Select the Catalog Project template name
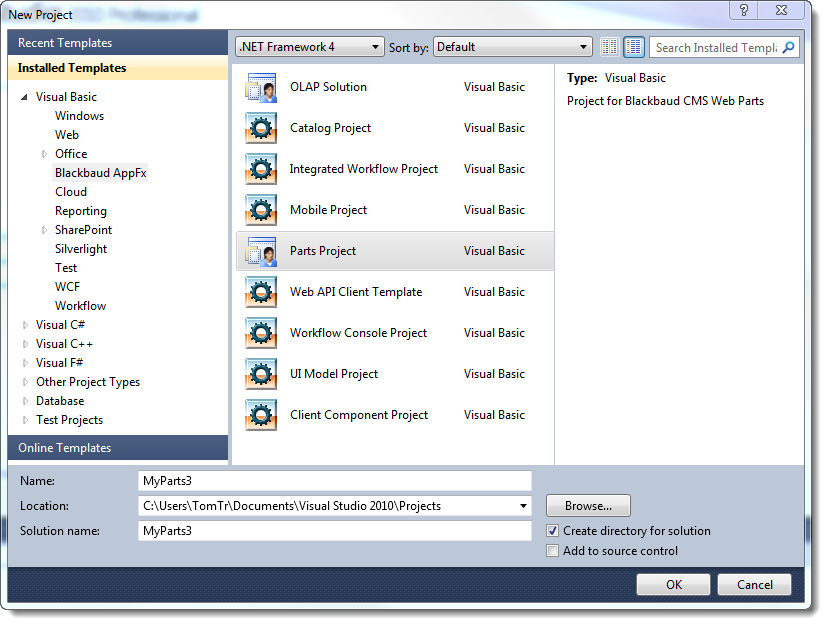Screen dimensions: 827x625 (331, 128)
